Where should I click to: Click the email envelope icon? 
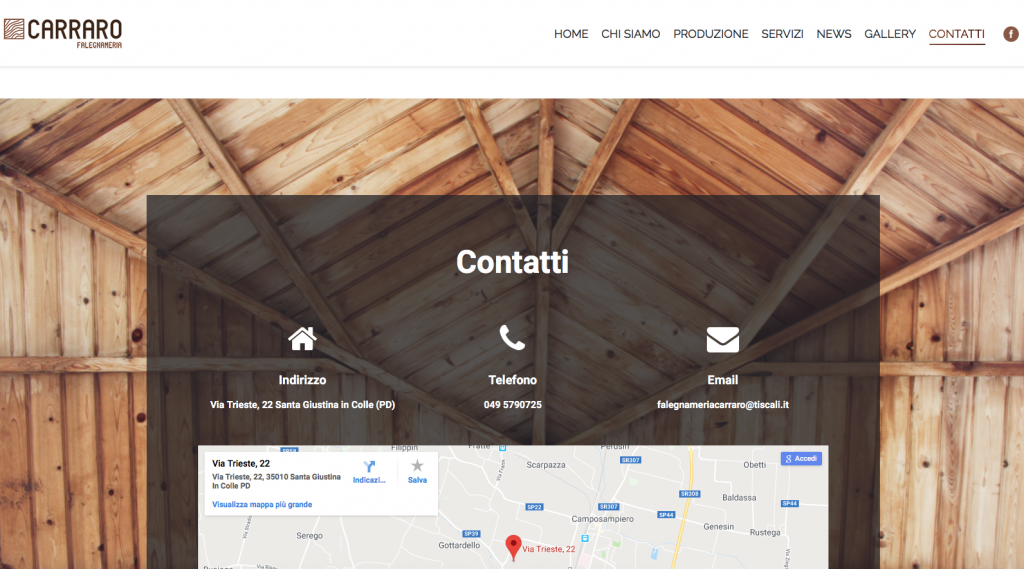(x=722, y=340)
